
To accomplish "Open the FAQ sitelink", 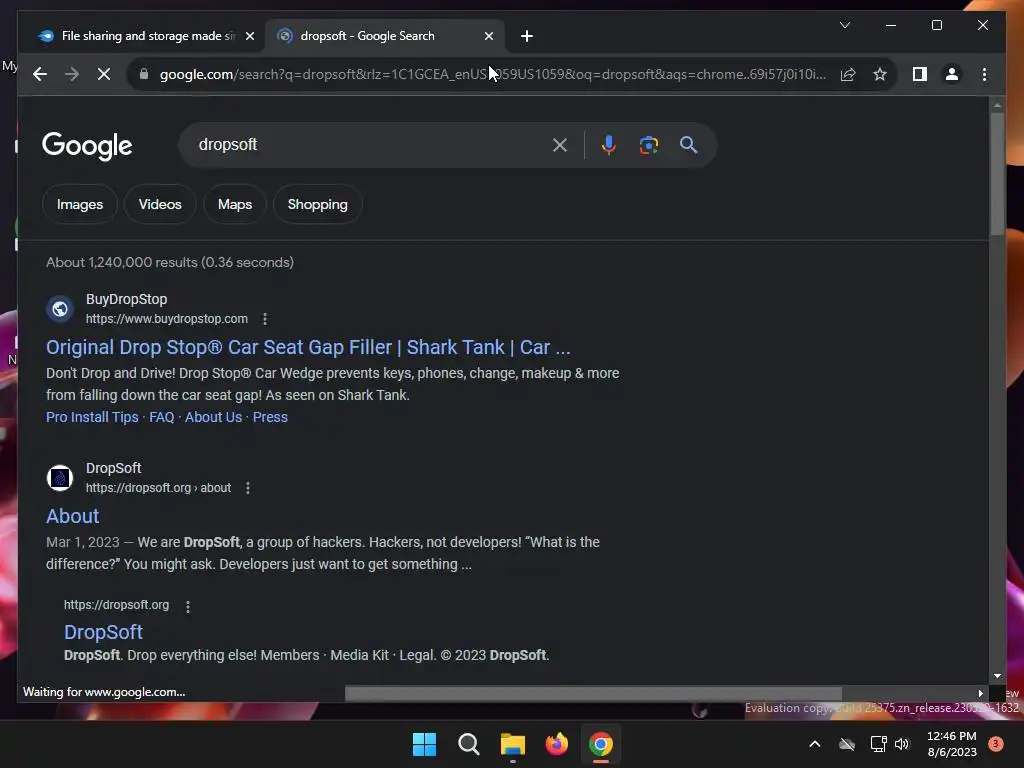I will 161,417.
